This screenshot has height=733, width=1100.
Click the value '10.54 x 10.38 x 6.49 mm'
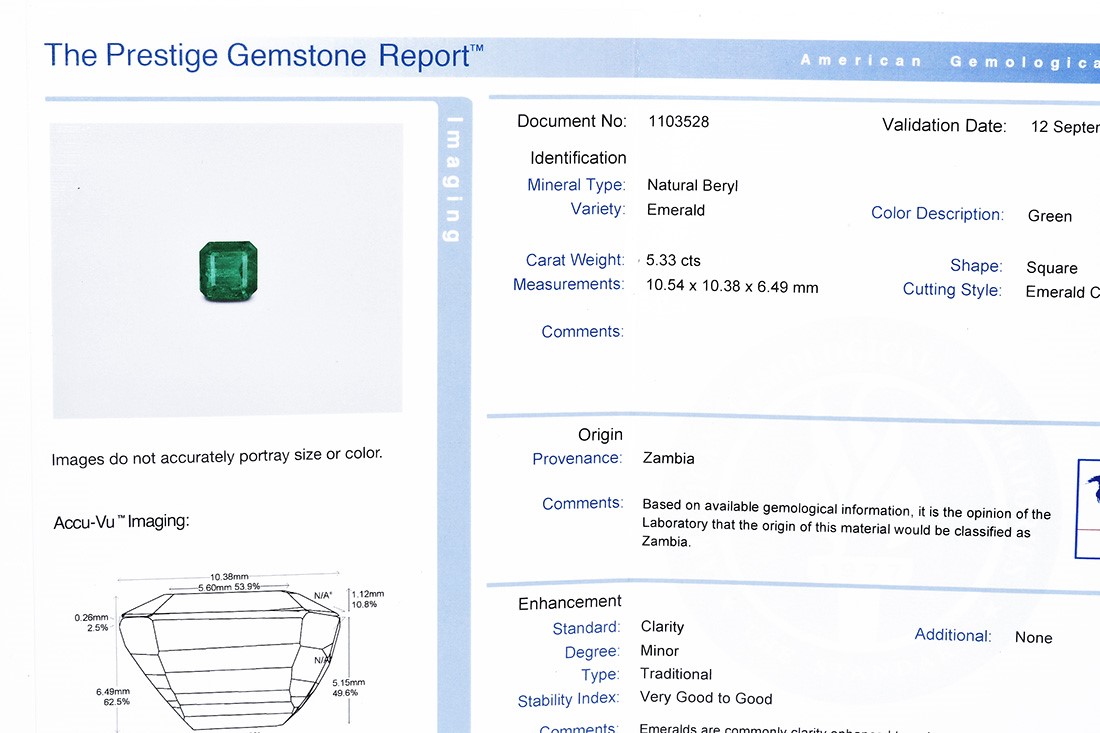tap(732, 286)
